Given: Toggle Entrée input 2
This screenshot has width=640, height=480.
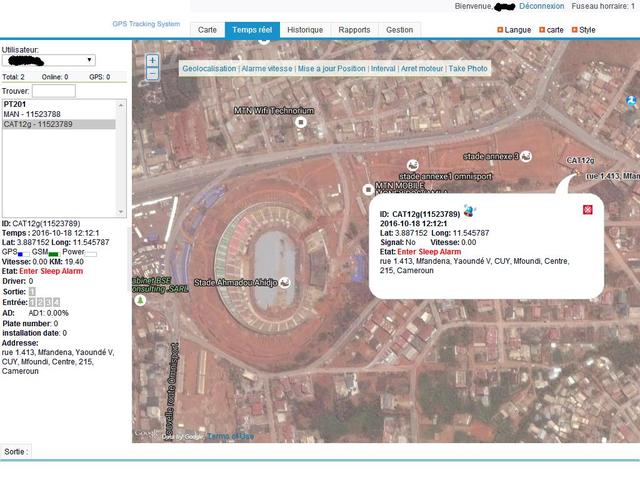Looking at the screenshot, I should [40, 302].
